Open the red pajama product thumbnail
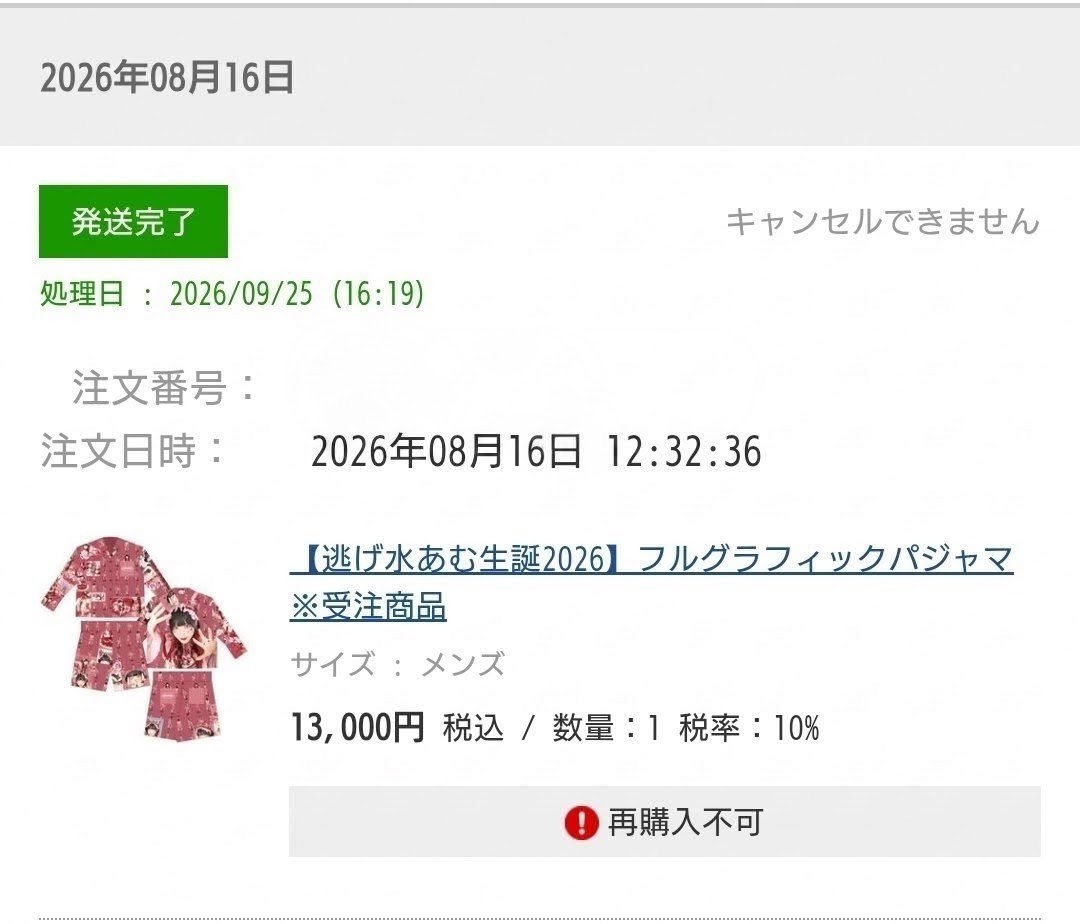 [144, 639]
